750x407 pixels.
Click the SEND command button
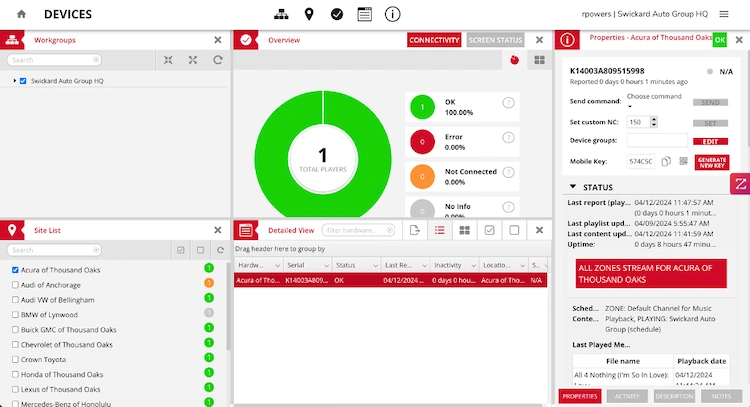(x=710, y=102)
